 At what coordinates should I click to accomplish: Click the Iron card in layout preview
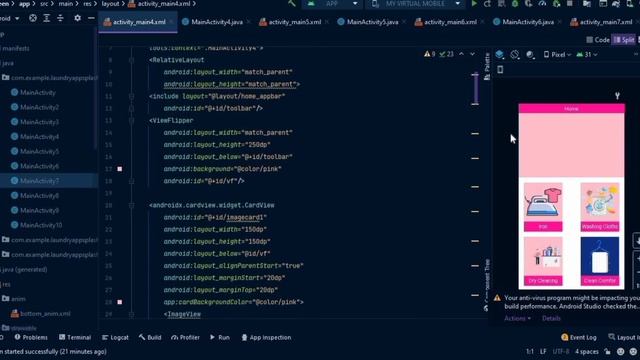click(x=543, y=207)
